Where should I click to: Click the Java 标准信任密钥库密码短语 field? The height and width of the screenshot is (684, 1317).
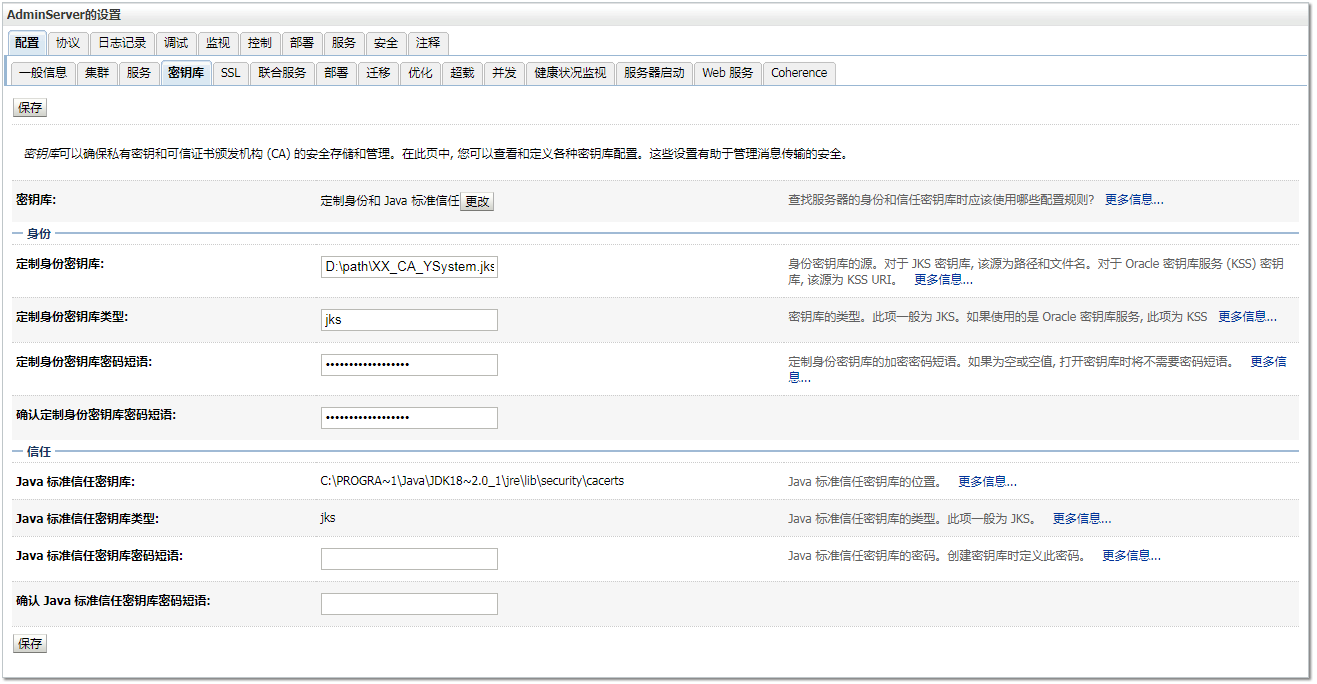tap(408, 558)
